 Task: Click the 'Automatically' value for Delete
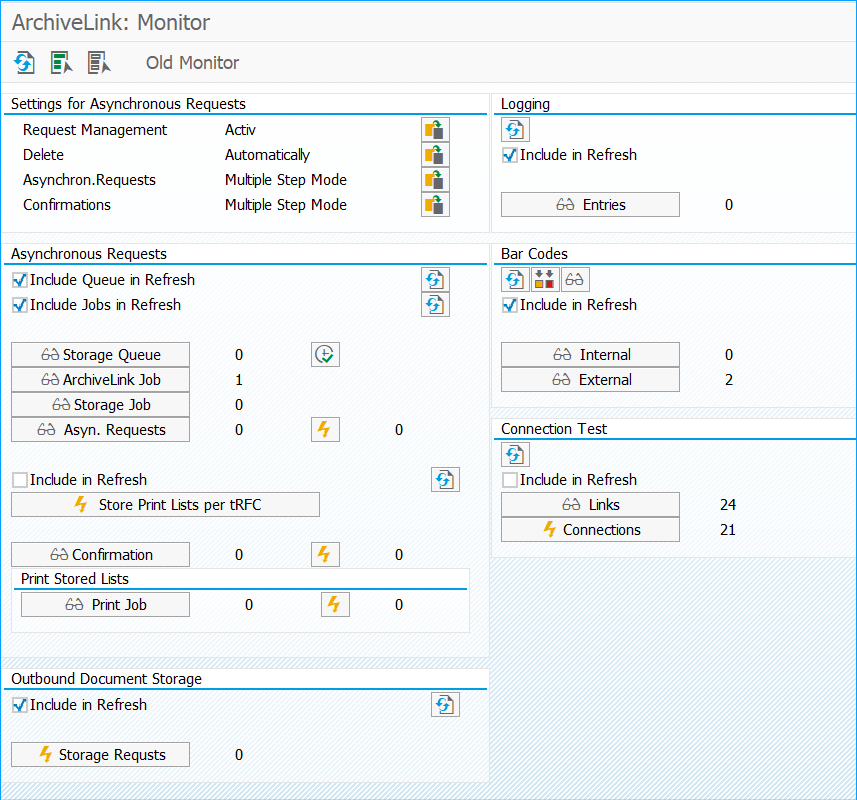pos(267,155)
